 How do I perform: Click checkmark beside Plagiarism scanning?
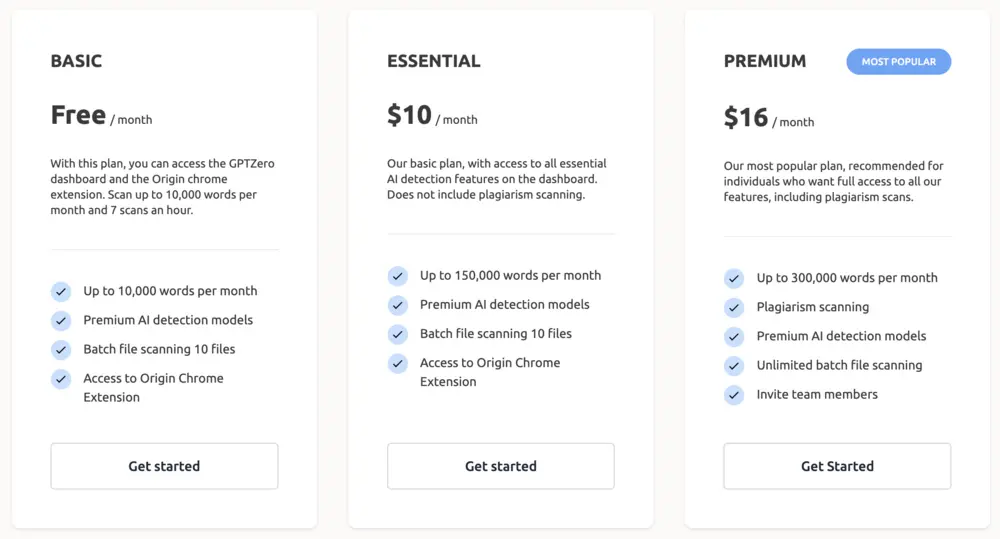click(x=734, y=308)
